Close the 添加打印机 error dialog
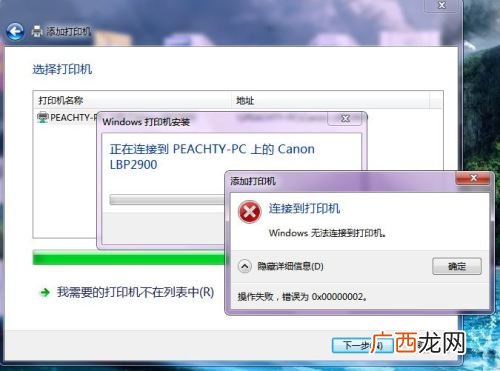 473,178
